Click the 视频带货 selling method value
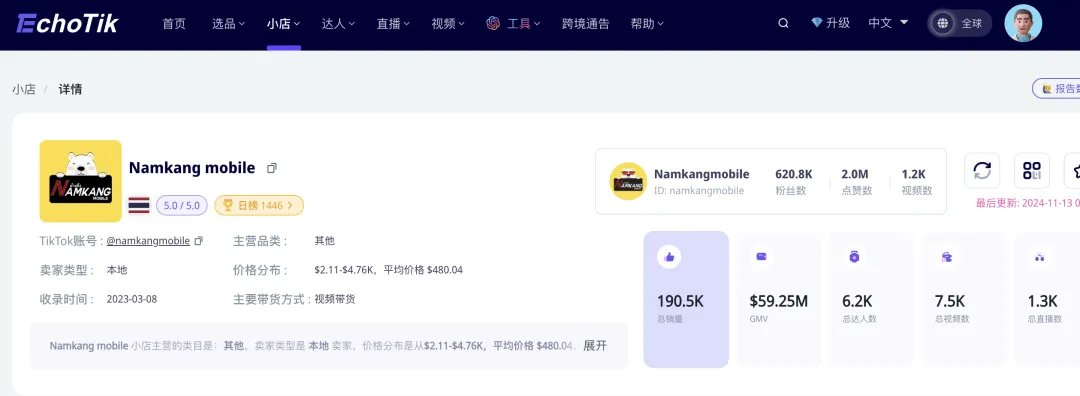Screen dimensions: 1080x396 point(335,299)
